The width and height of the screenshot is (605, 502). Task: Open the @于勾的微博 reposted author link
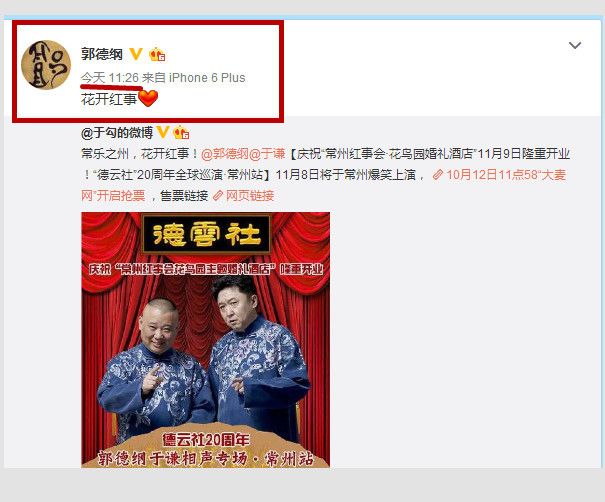tap(117, 132)
